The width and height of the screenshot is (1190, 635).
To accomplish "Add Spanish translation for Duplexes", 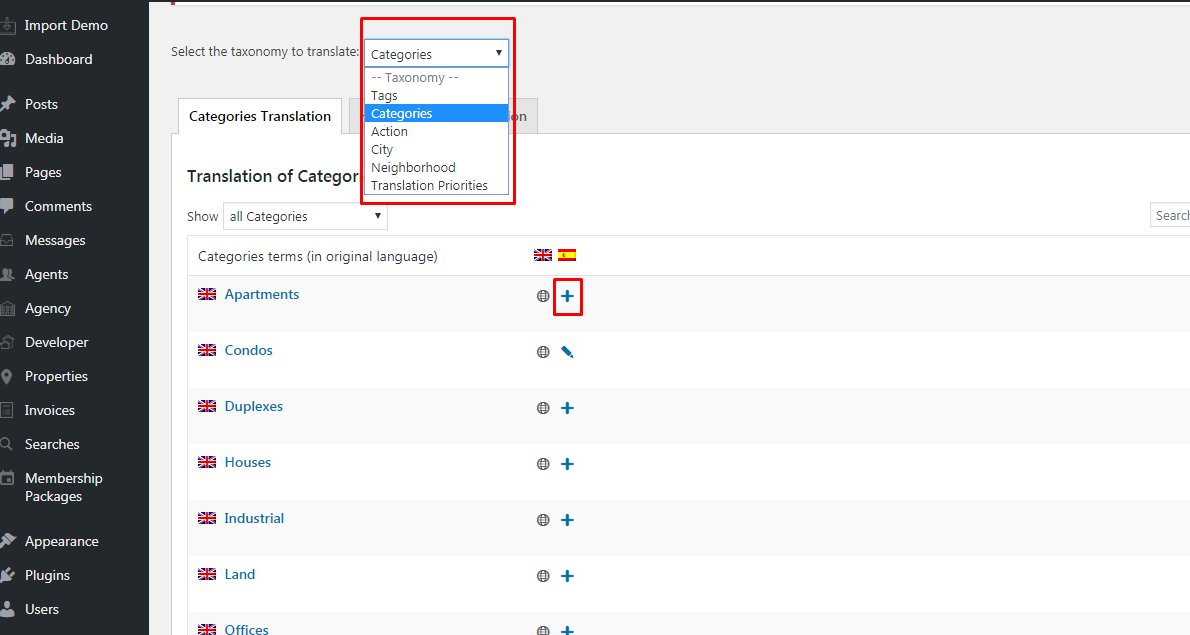I will [x=567, y=408].
